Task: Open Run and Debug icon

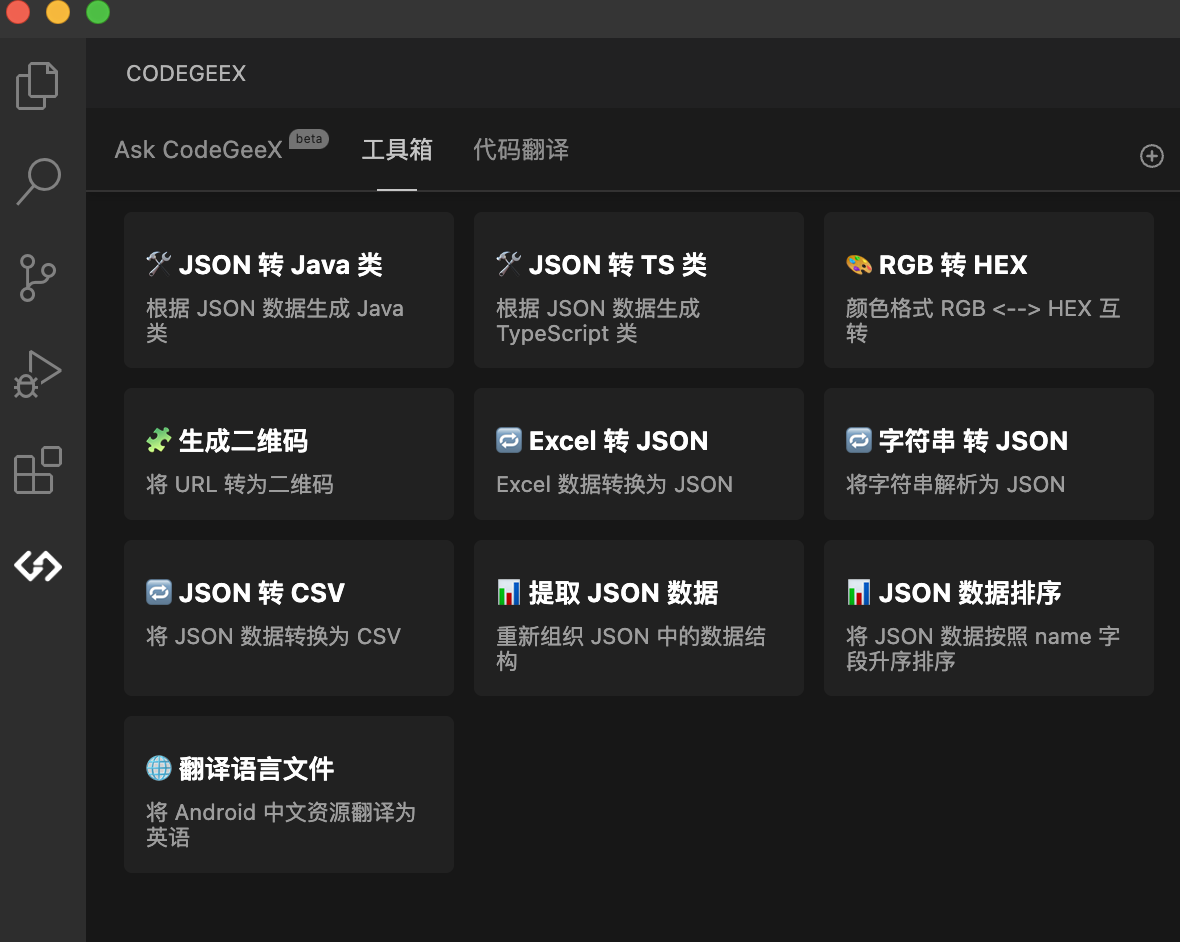Action: (x=38, y=374)
